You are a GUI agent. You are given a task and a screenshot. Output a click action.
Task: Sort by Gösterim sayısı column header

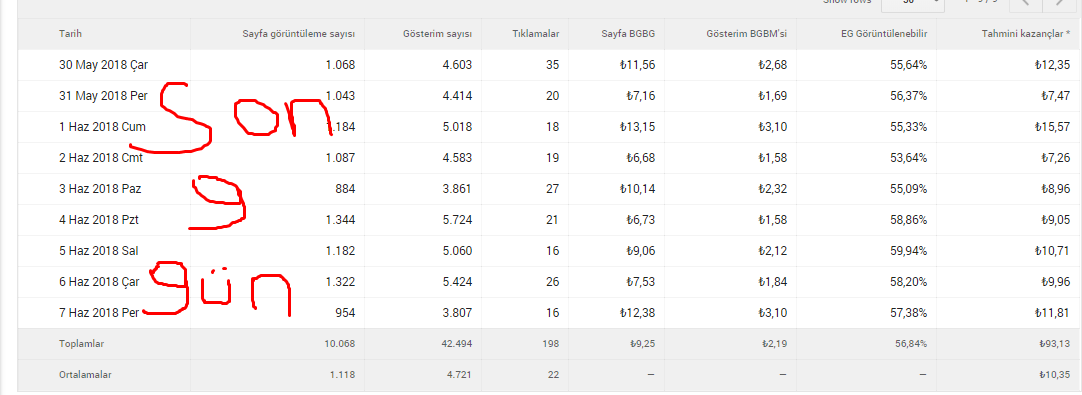click(x=437, y=33)
